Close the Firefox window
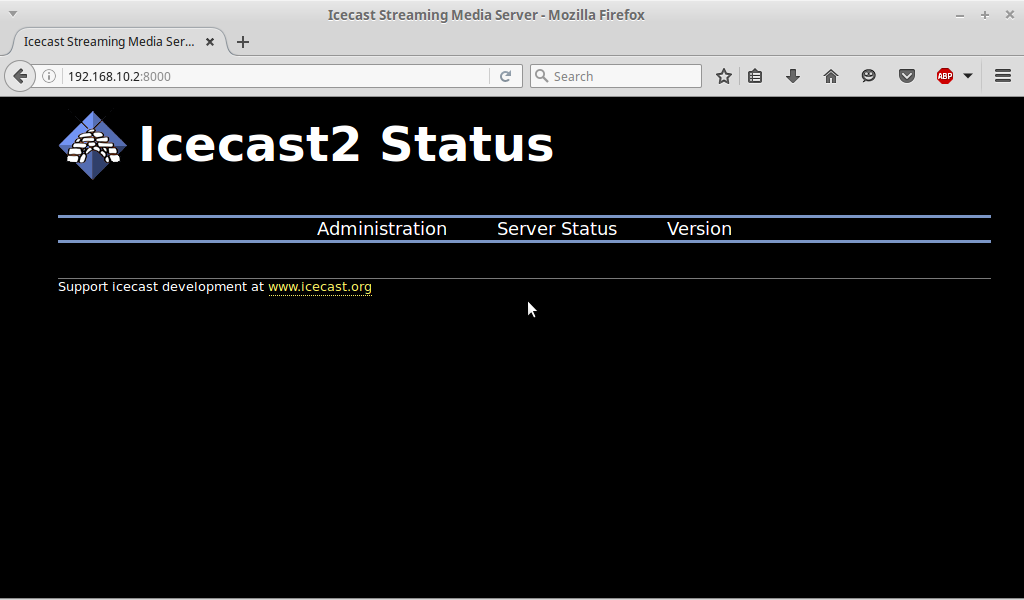 (x=1010, y=15)
